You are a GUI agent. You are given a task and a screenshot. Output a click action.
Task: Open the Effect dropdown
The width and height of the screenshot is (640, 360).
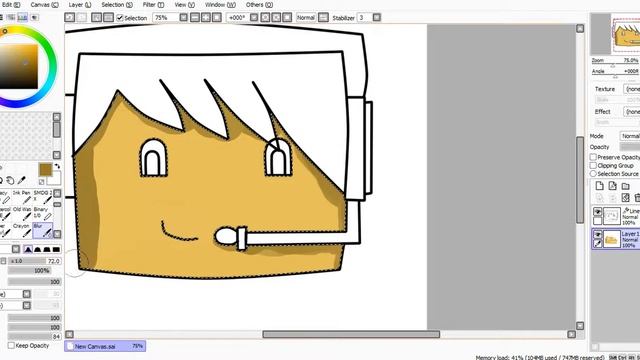632,111
